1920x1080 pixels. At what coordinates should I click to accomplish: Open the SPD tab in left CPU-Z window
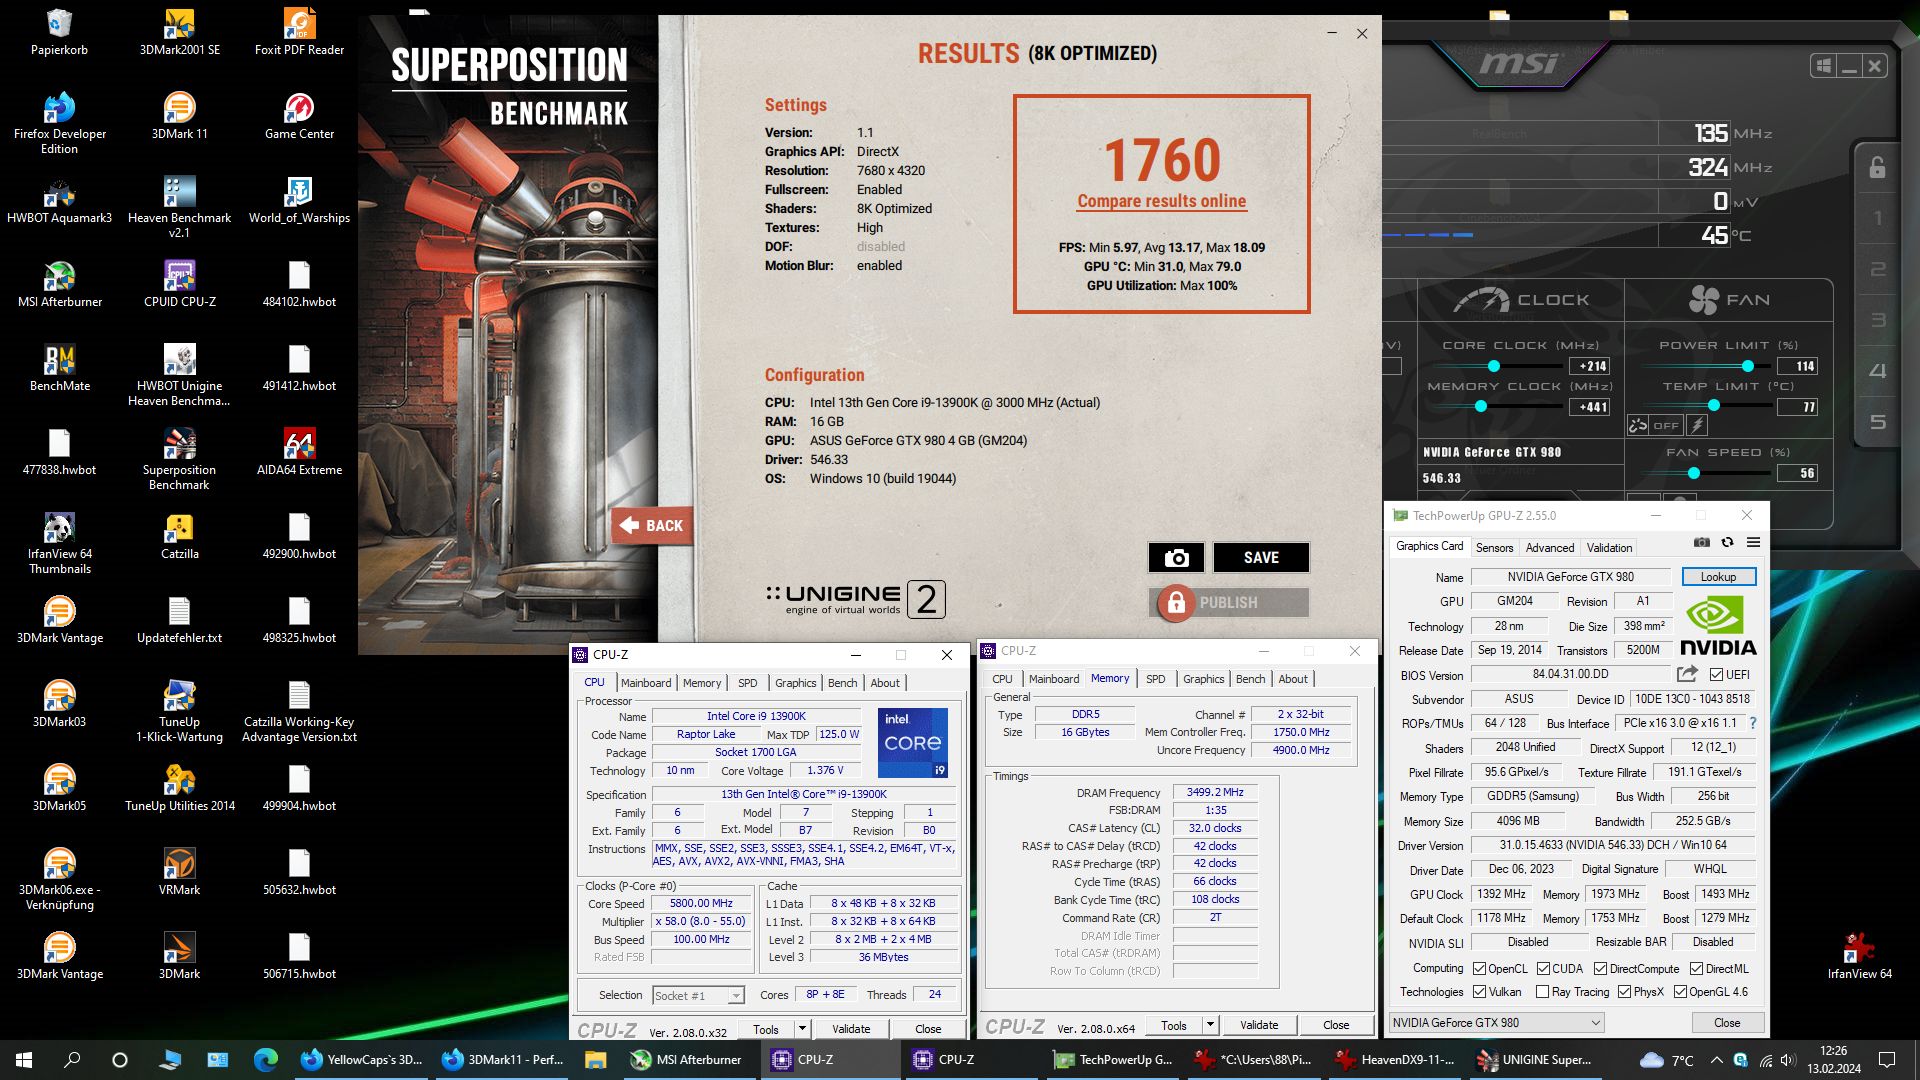point(747,683)
